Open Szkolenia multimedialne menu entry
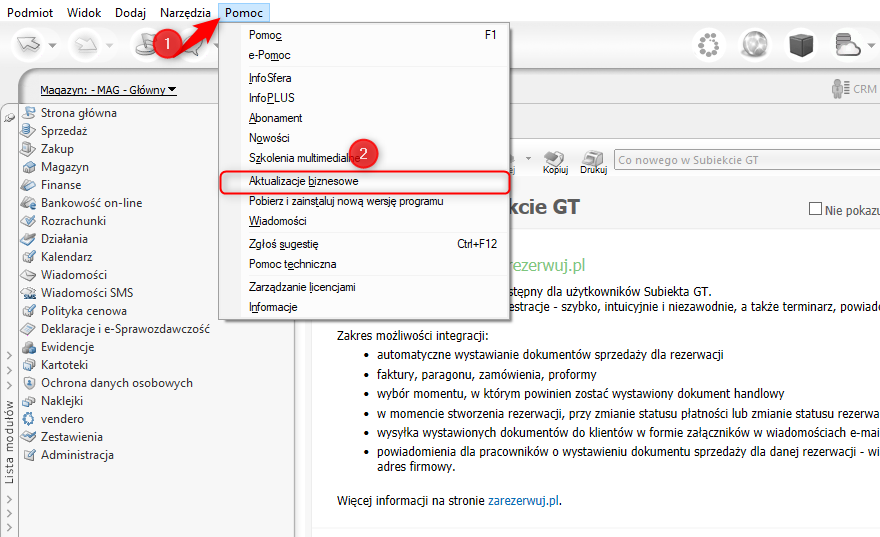 coord(364,158)
